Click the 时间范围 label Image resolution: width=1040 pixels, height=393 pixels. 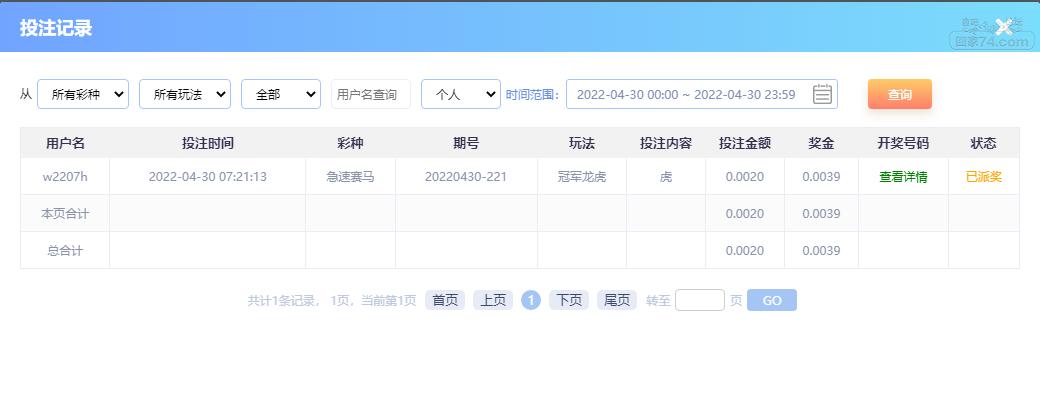(533, 94)
